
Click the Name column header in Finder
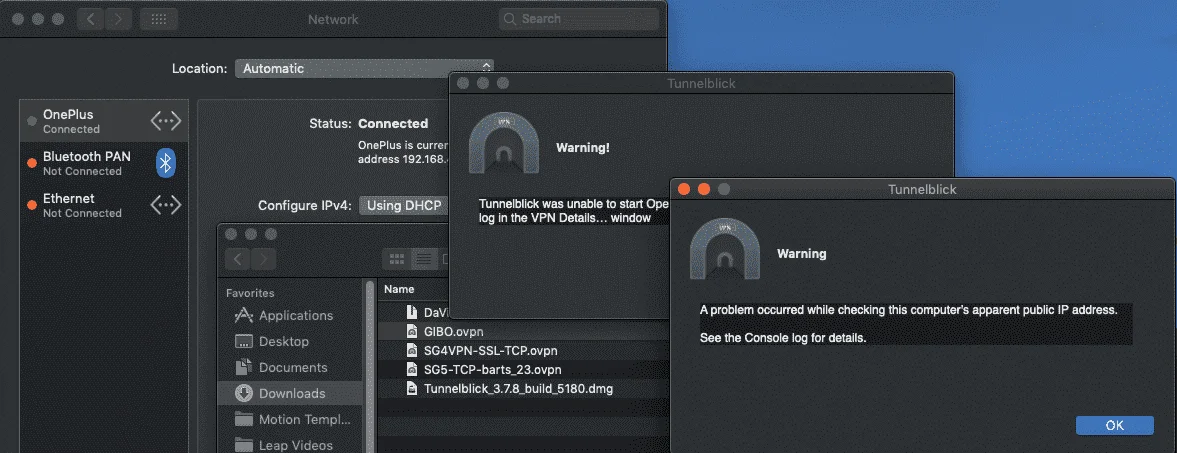[x=399, y=289]
